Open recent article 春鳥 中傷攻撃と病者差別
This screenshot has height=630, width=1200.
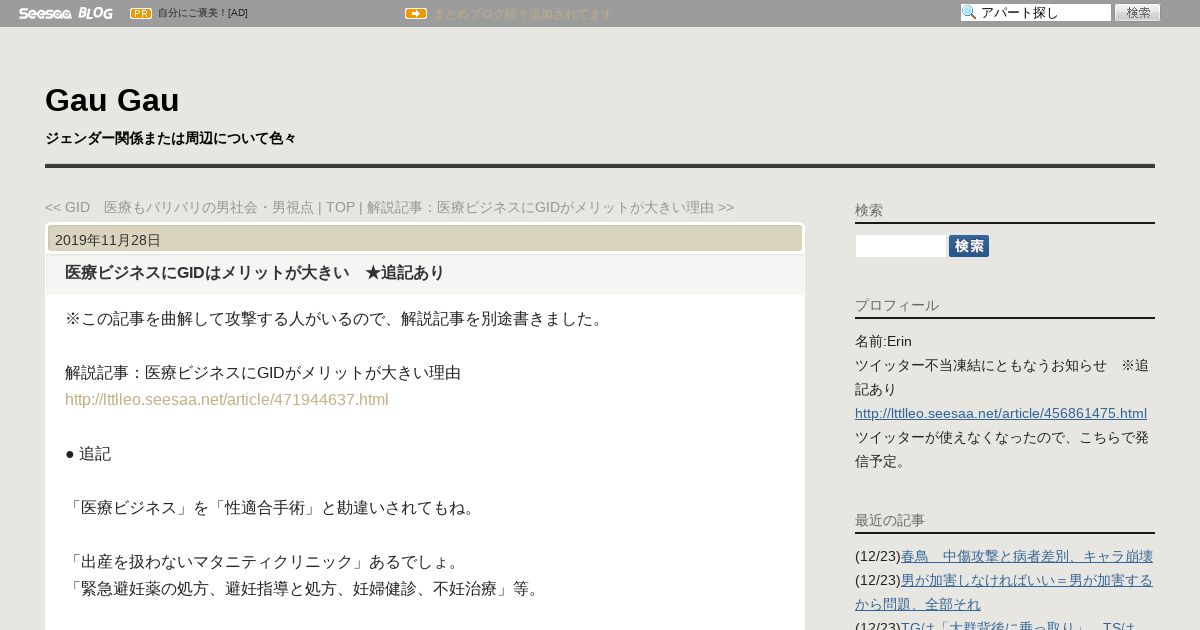click(1027, 556)
